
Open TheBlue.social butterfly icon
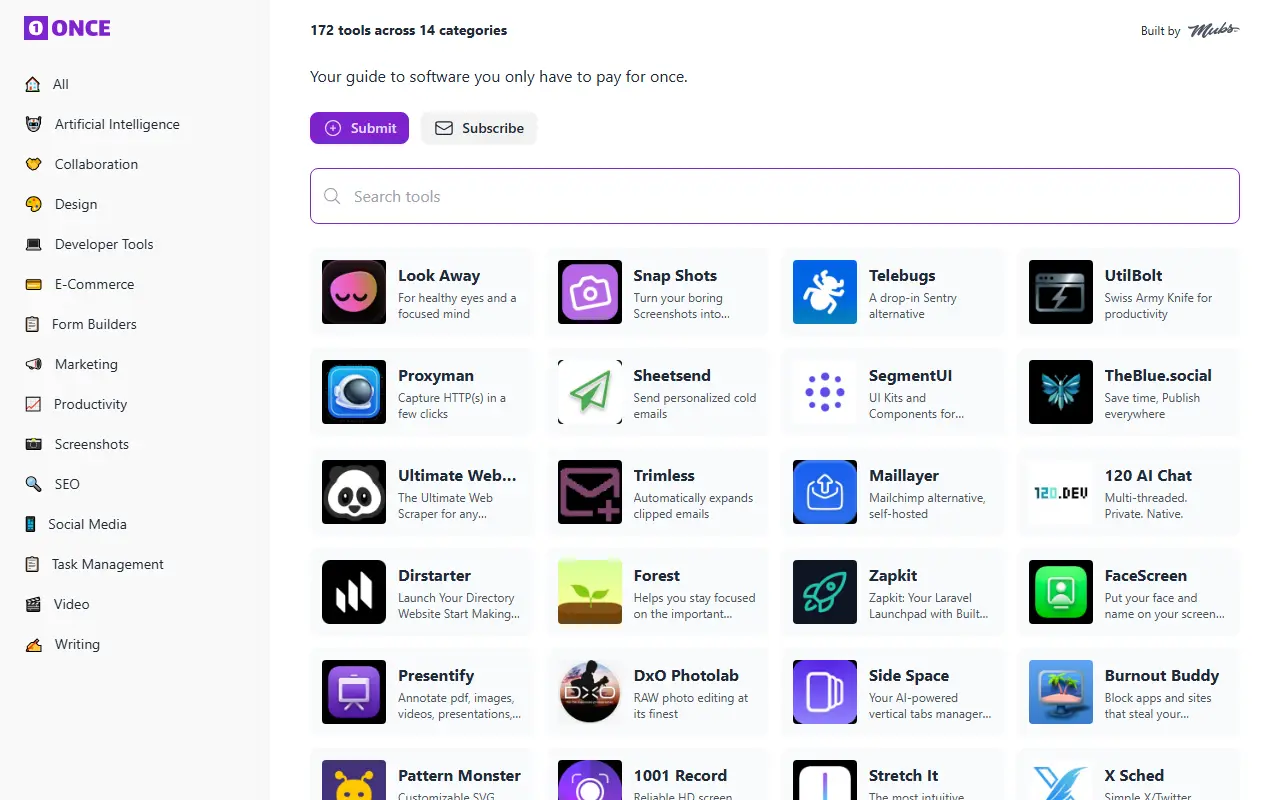[x=1061, y=392]
